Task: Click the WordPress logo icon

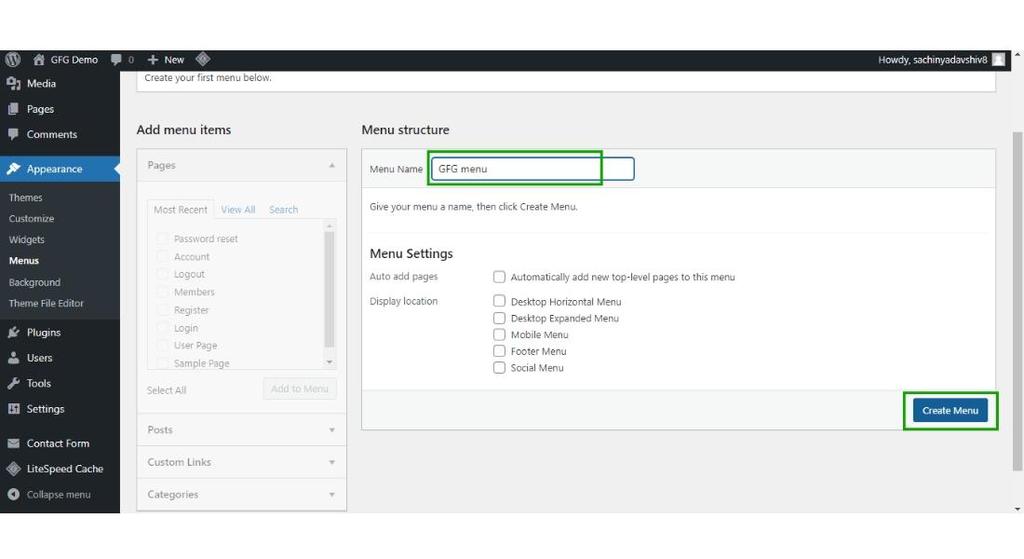Action: point(13,60)
